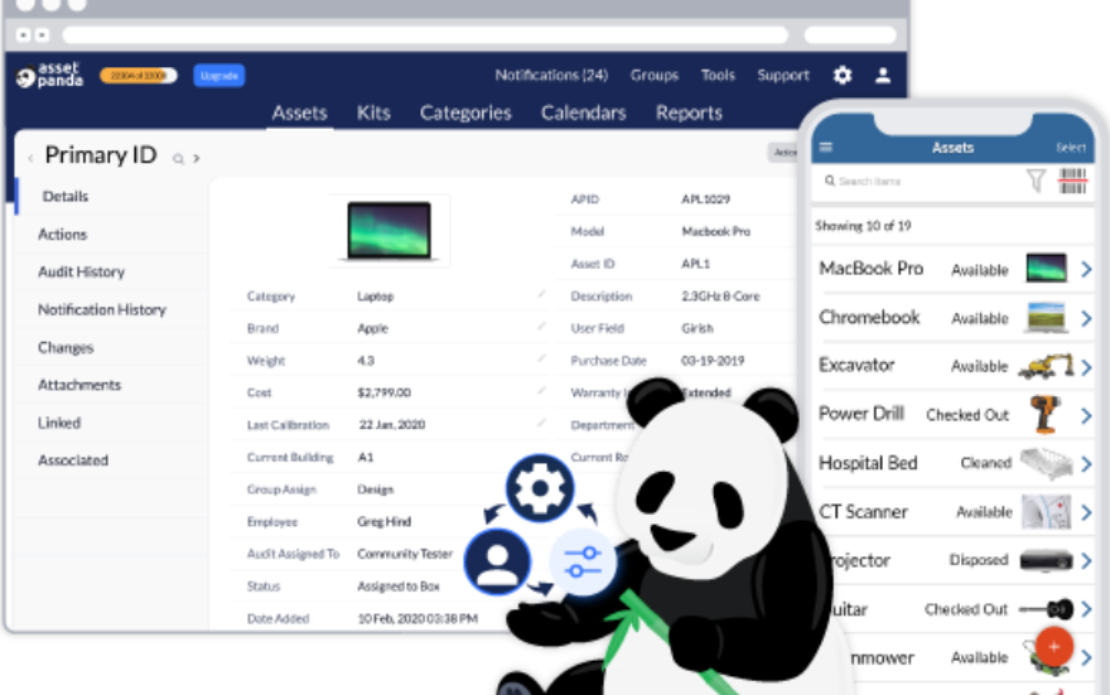1110x695 pixels.
Task: Click the usage progress pill showing 2204 of 3000
Action: 138,74
